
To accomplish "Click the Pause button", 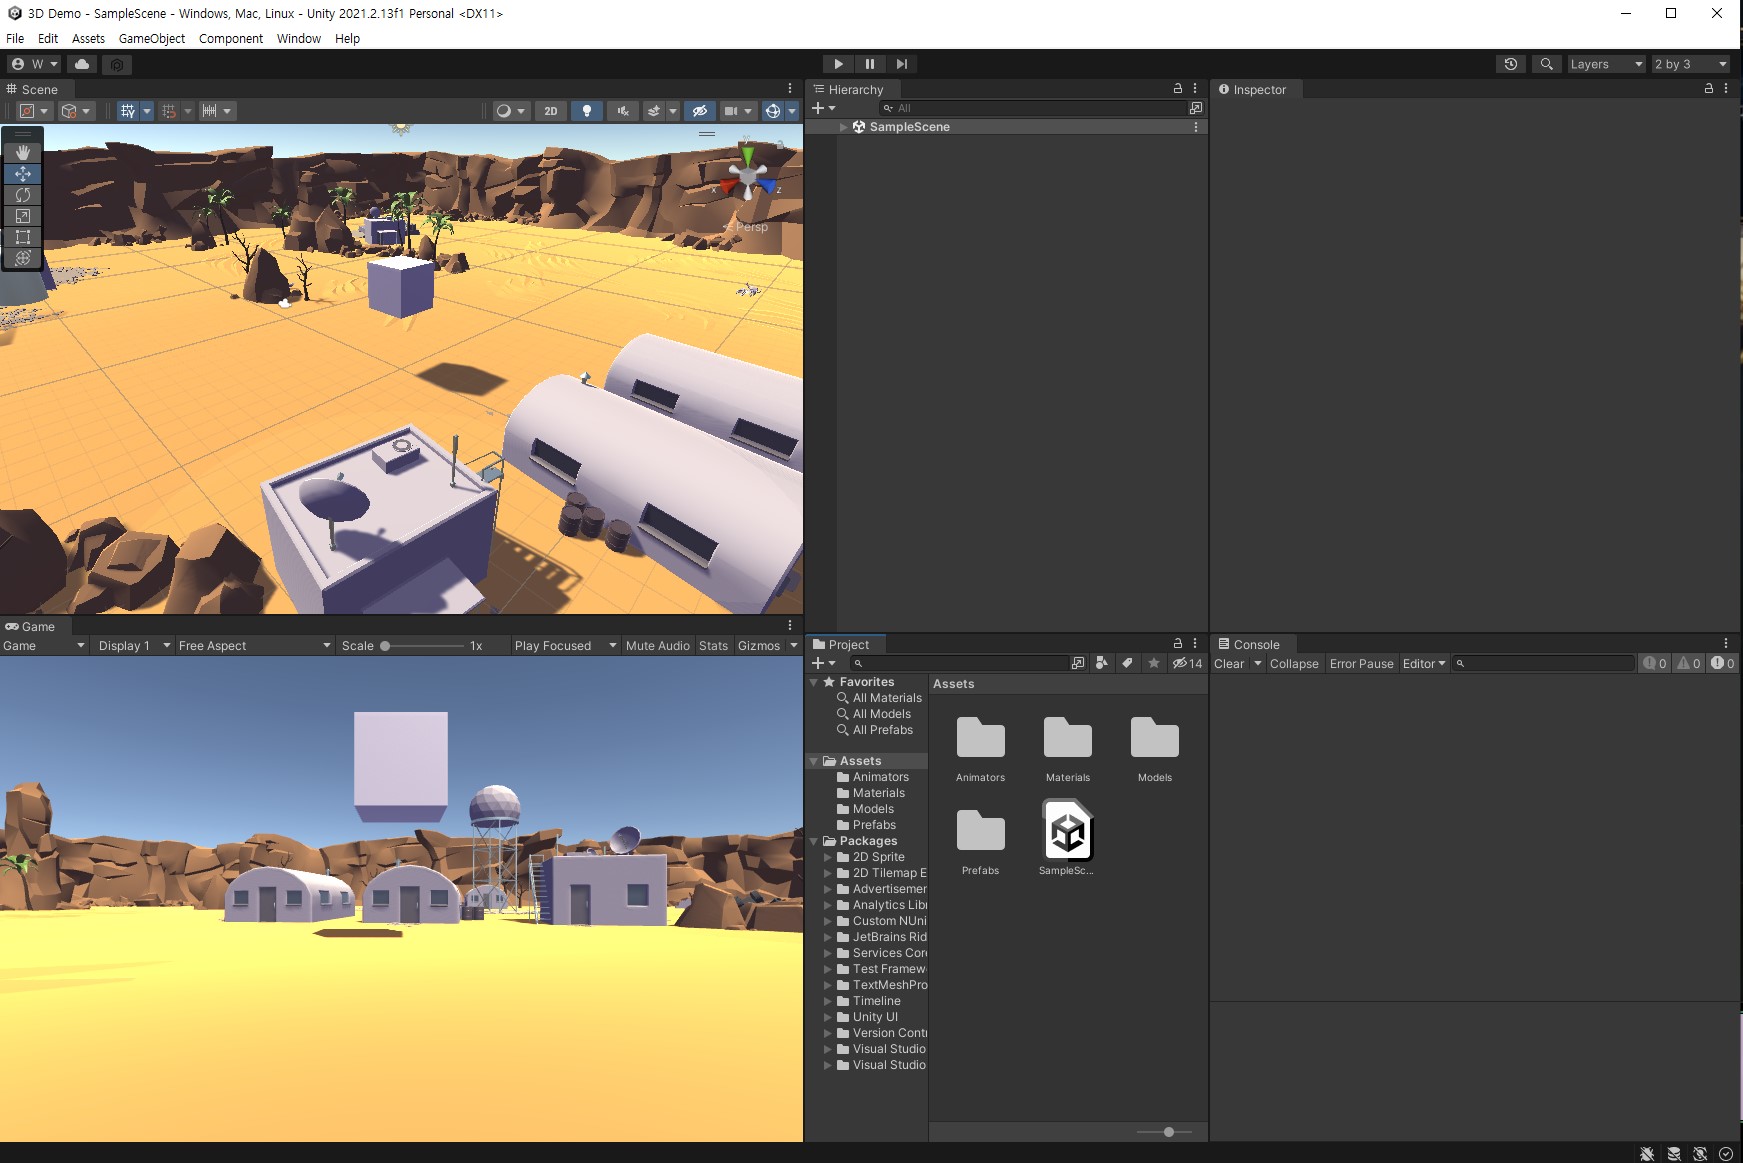I will (870, 64).
